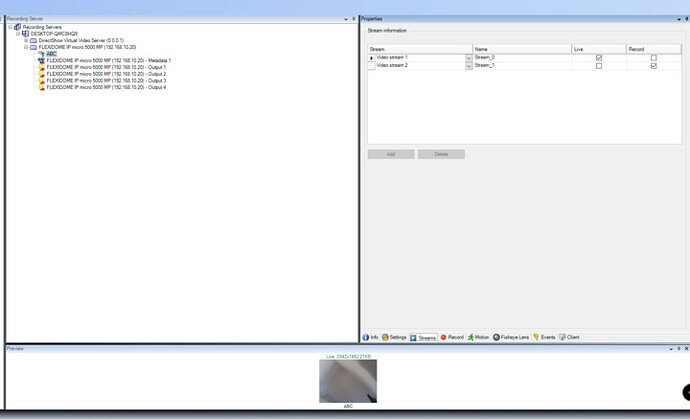Click the Recording Servers root node icon
Image resolution: width=690 pixels, height=419 pixels.
pyautogui.click(x=18, y=27)
